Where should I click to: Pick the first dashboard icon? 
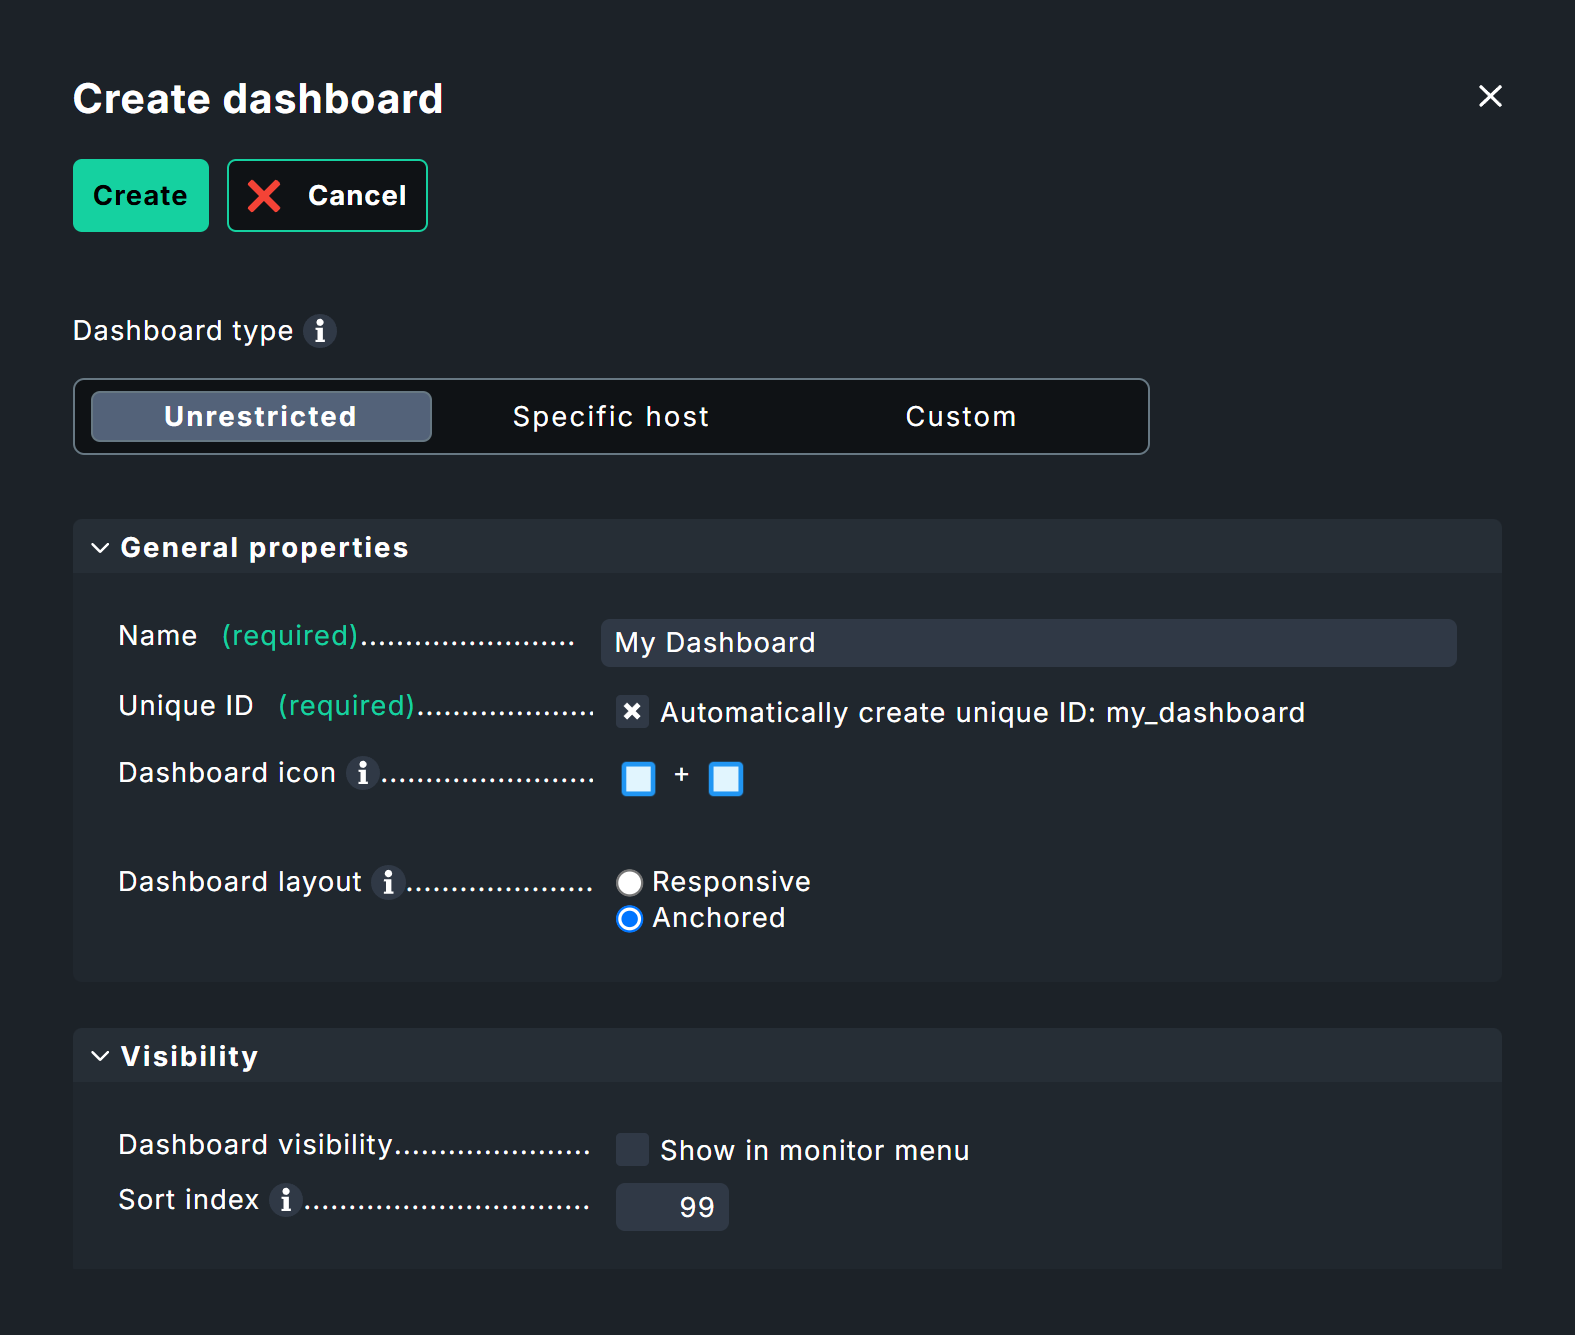638,778
